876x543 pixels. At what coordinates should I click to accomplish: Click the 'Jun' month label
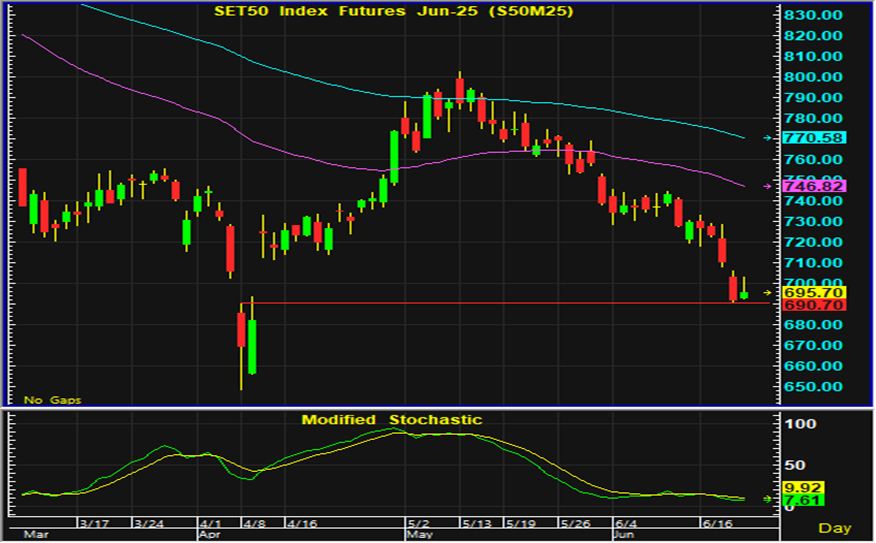click(x=624, y=535)
